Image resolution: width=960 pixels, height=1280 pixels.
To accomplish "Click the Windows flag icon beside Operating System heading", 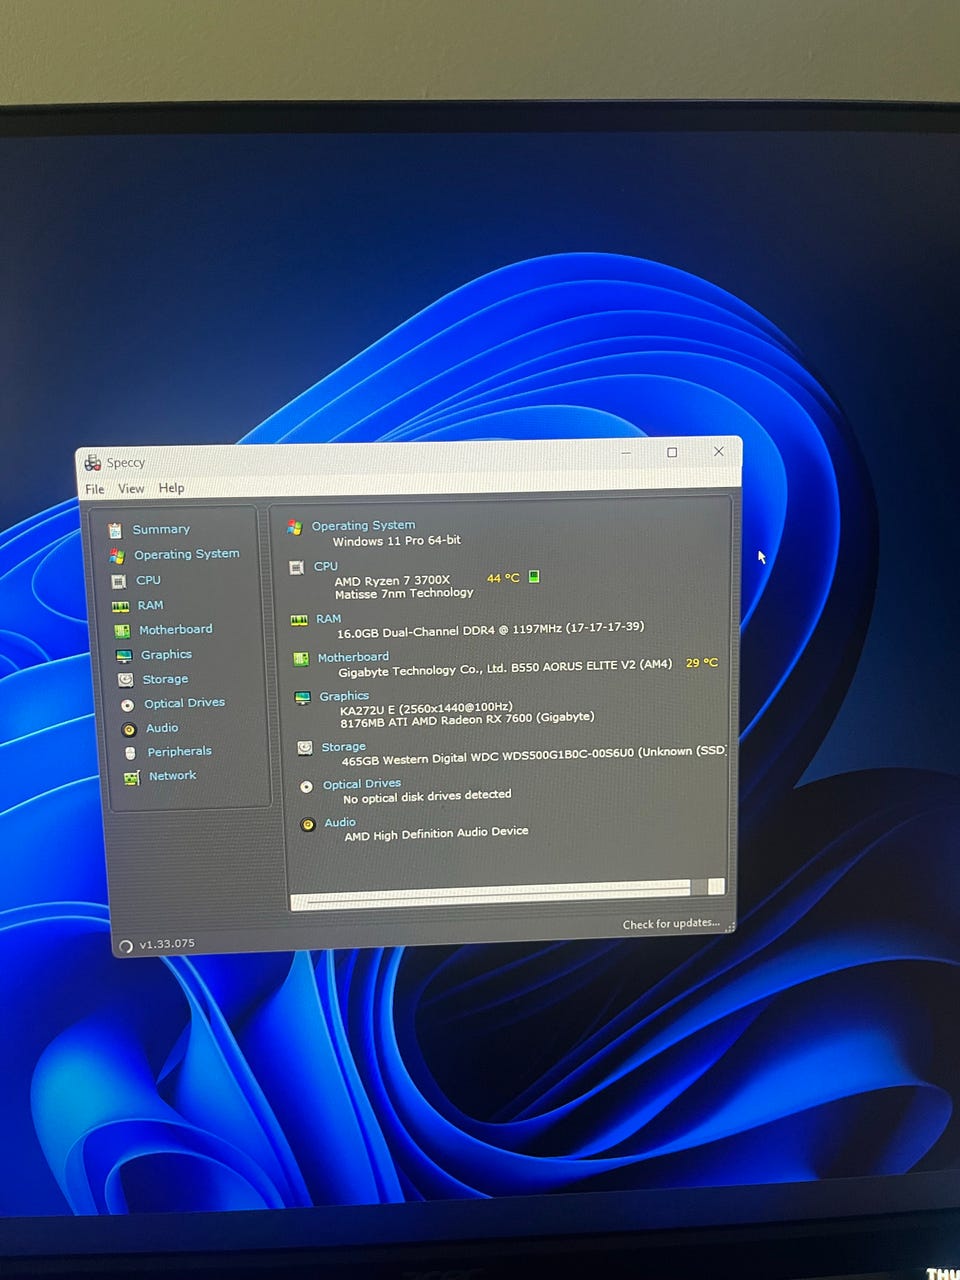I will pyautogui.click(x=294, y=527).
